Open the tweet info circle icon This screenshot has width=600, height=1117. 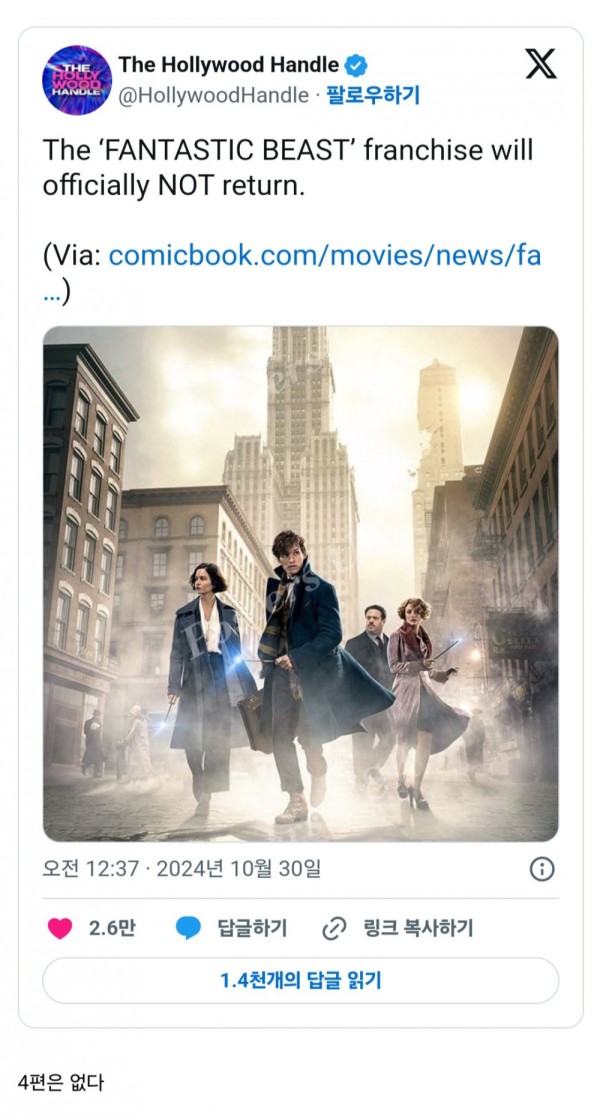[542, 869]
